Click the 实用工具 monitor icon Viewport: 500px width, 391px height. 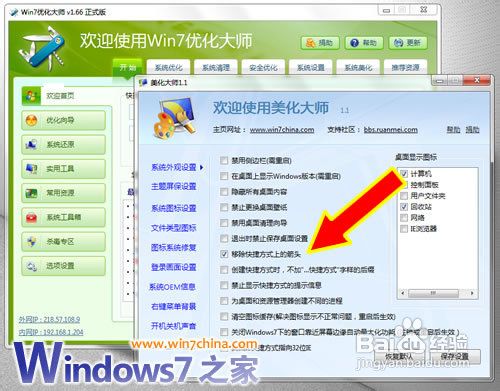pyautogui.click(x=32, y=169)
